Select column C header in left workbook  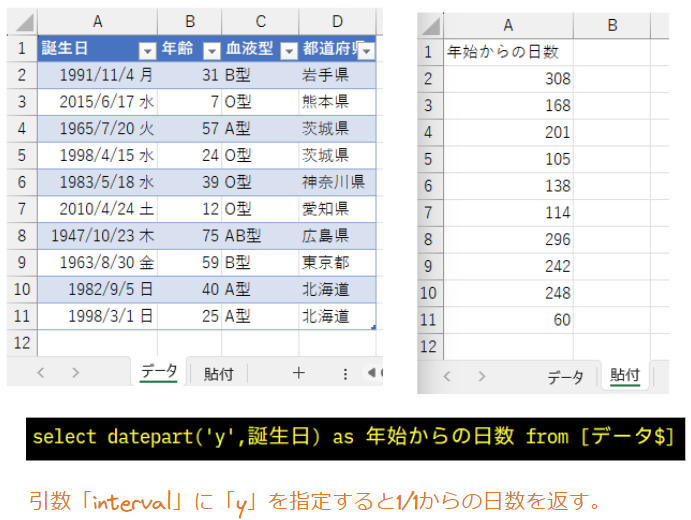pyautogui.click(x=260, y=22)
